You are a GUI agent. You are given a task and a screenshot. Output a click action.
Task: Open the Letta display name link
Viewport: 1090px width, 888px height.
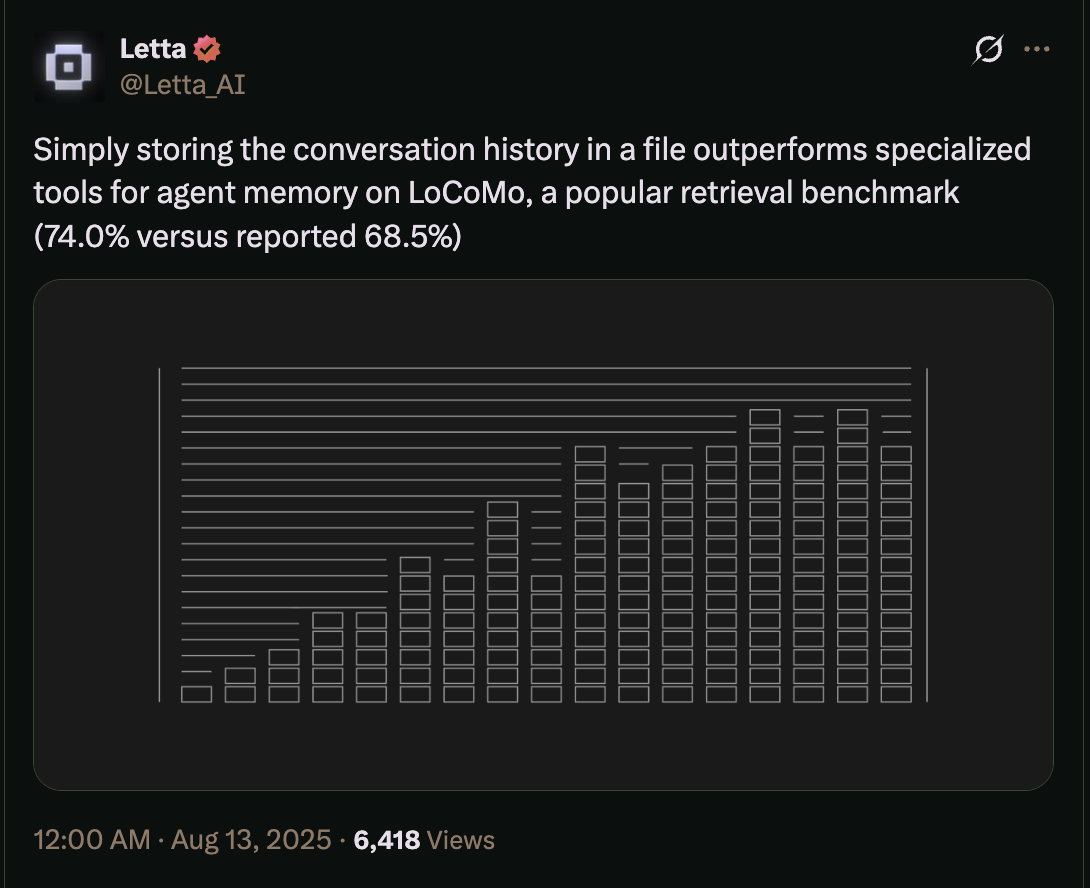coord(152,49)
